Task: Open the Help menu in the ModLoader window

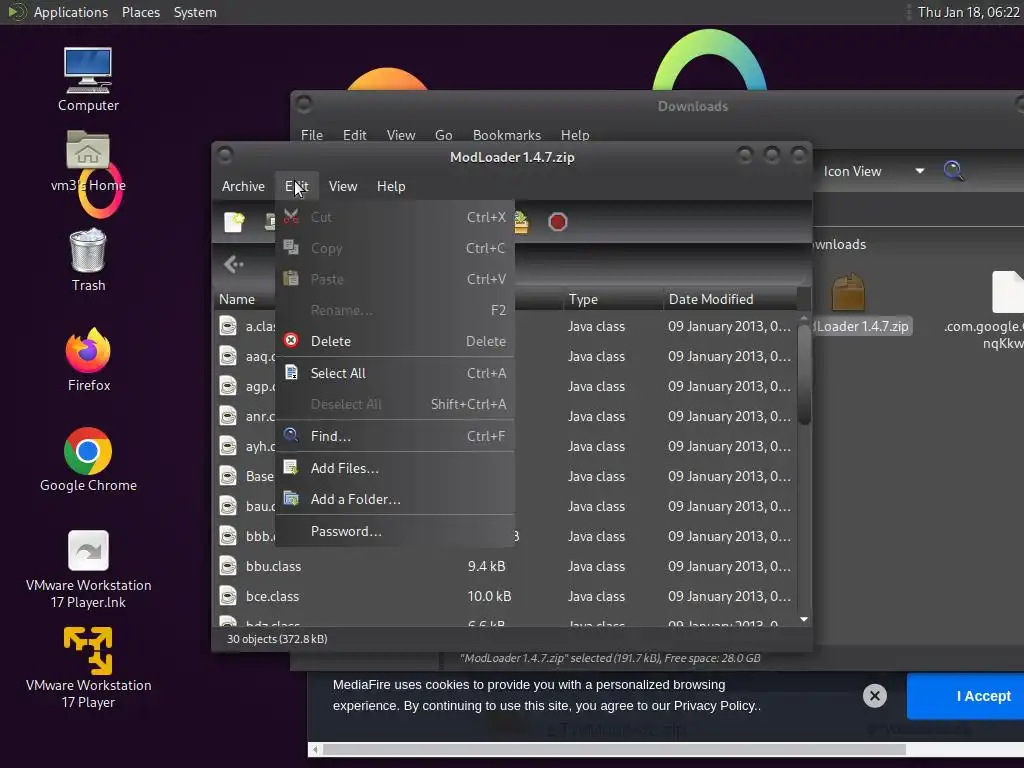Action: click(x=391, y=186)
